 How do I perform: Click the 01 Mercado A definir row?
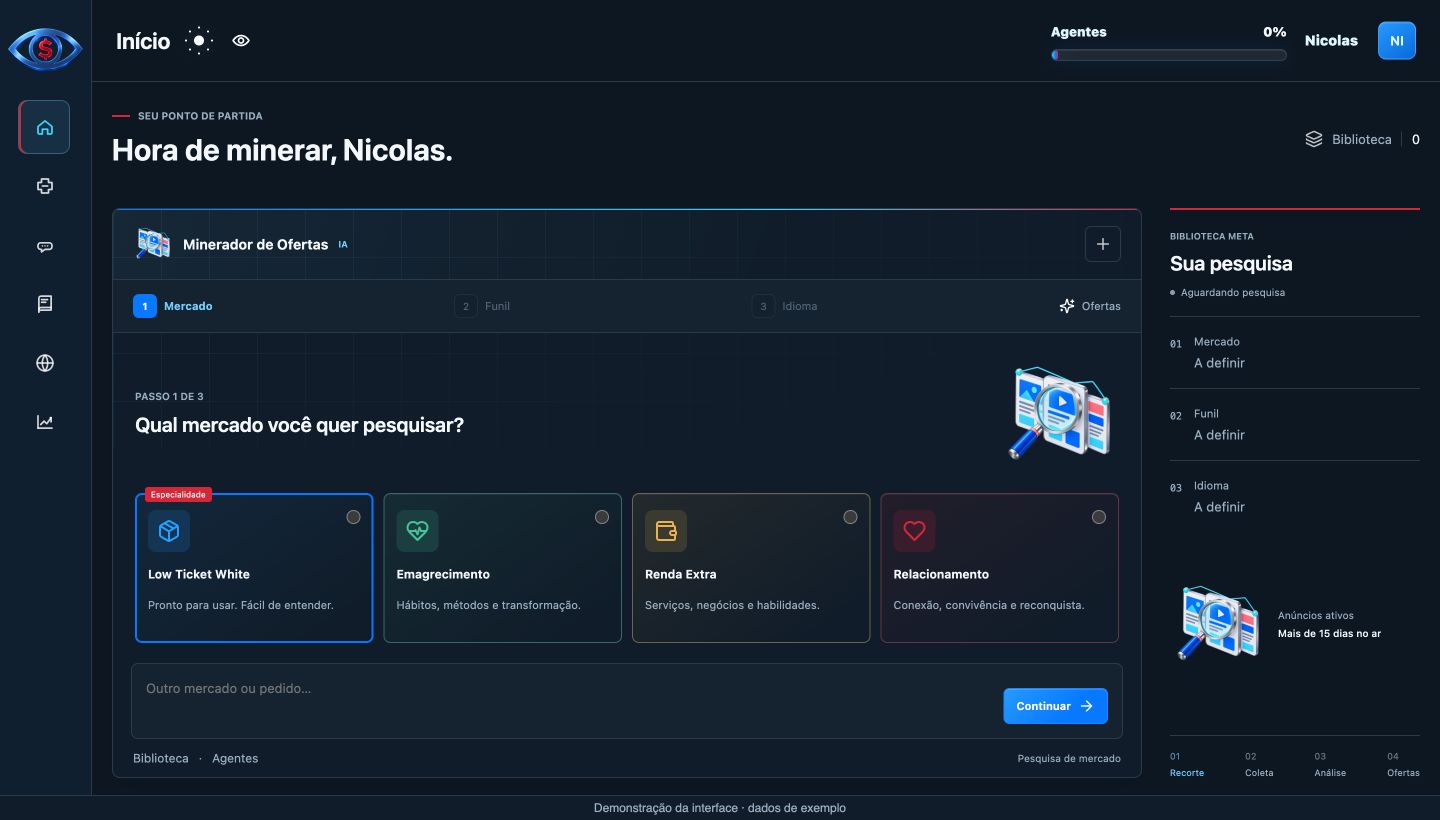coord(1295,352)
